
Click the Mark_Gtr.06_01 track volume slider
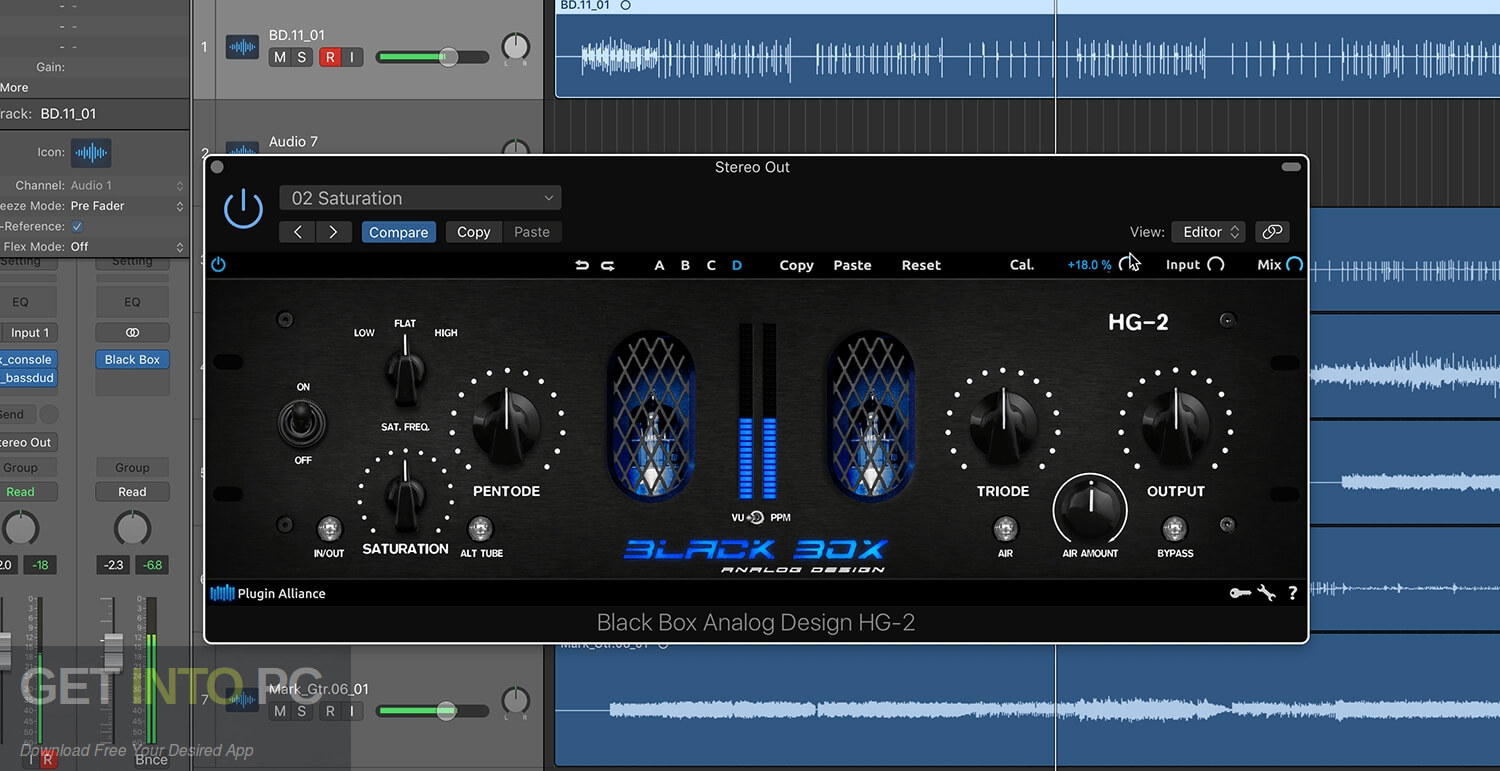432,711
